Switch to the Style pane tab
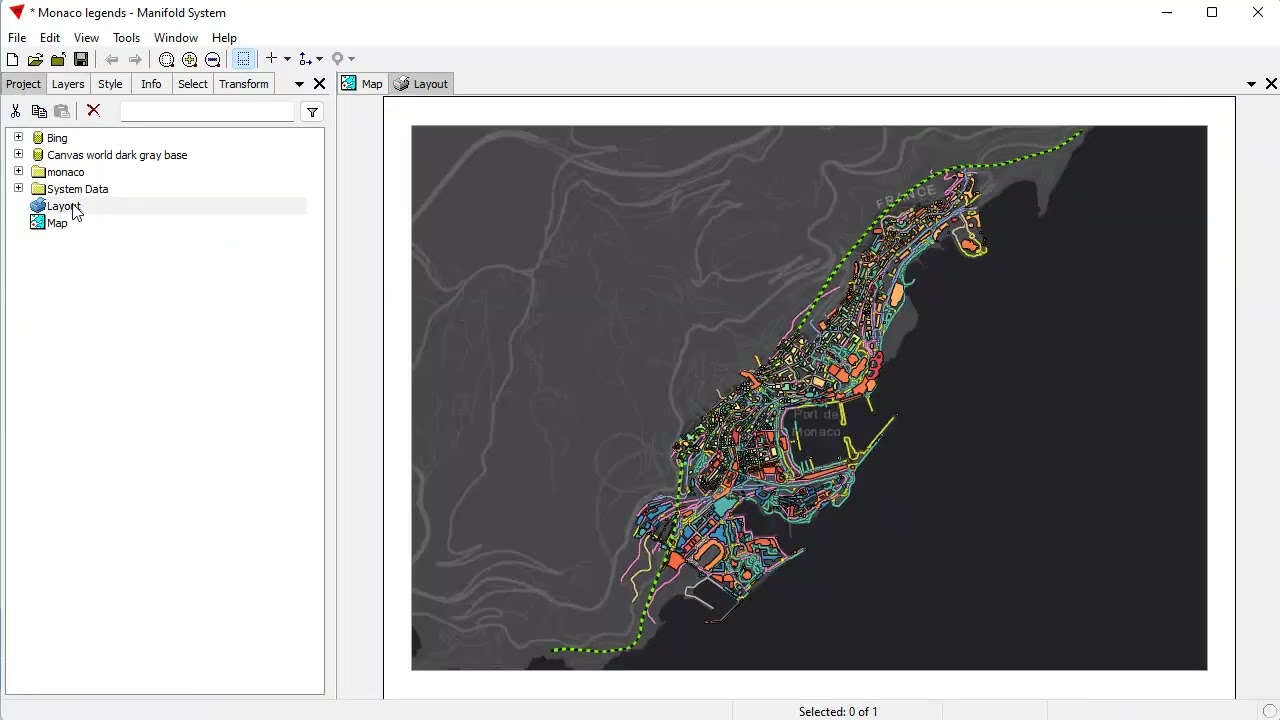This screenshot has height=720, width=1280. click(110, 84)
